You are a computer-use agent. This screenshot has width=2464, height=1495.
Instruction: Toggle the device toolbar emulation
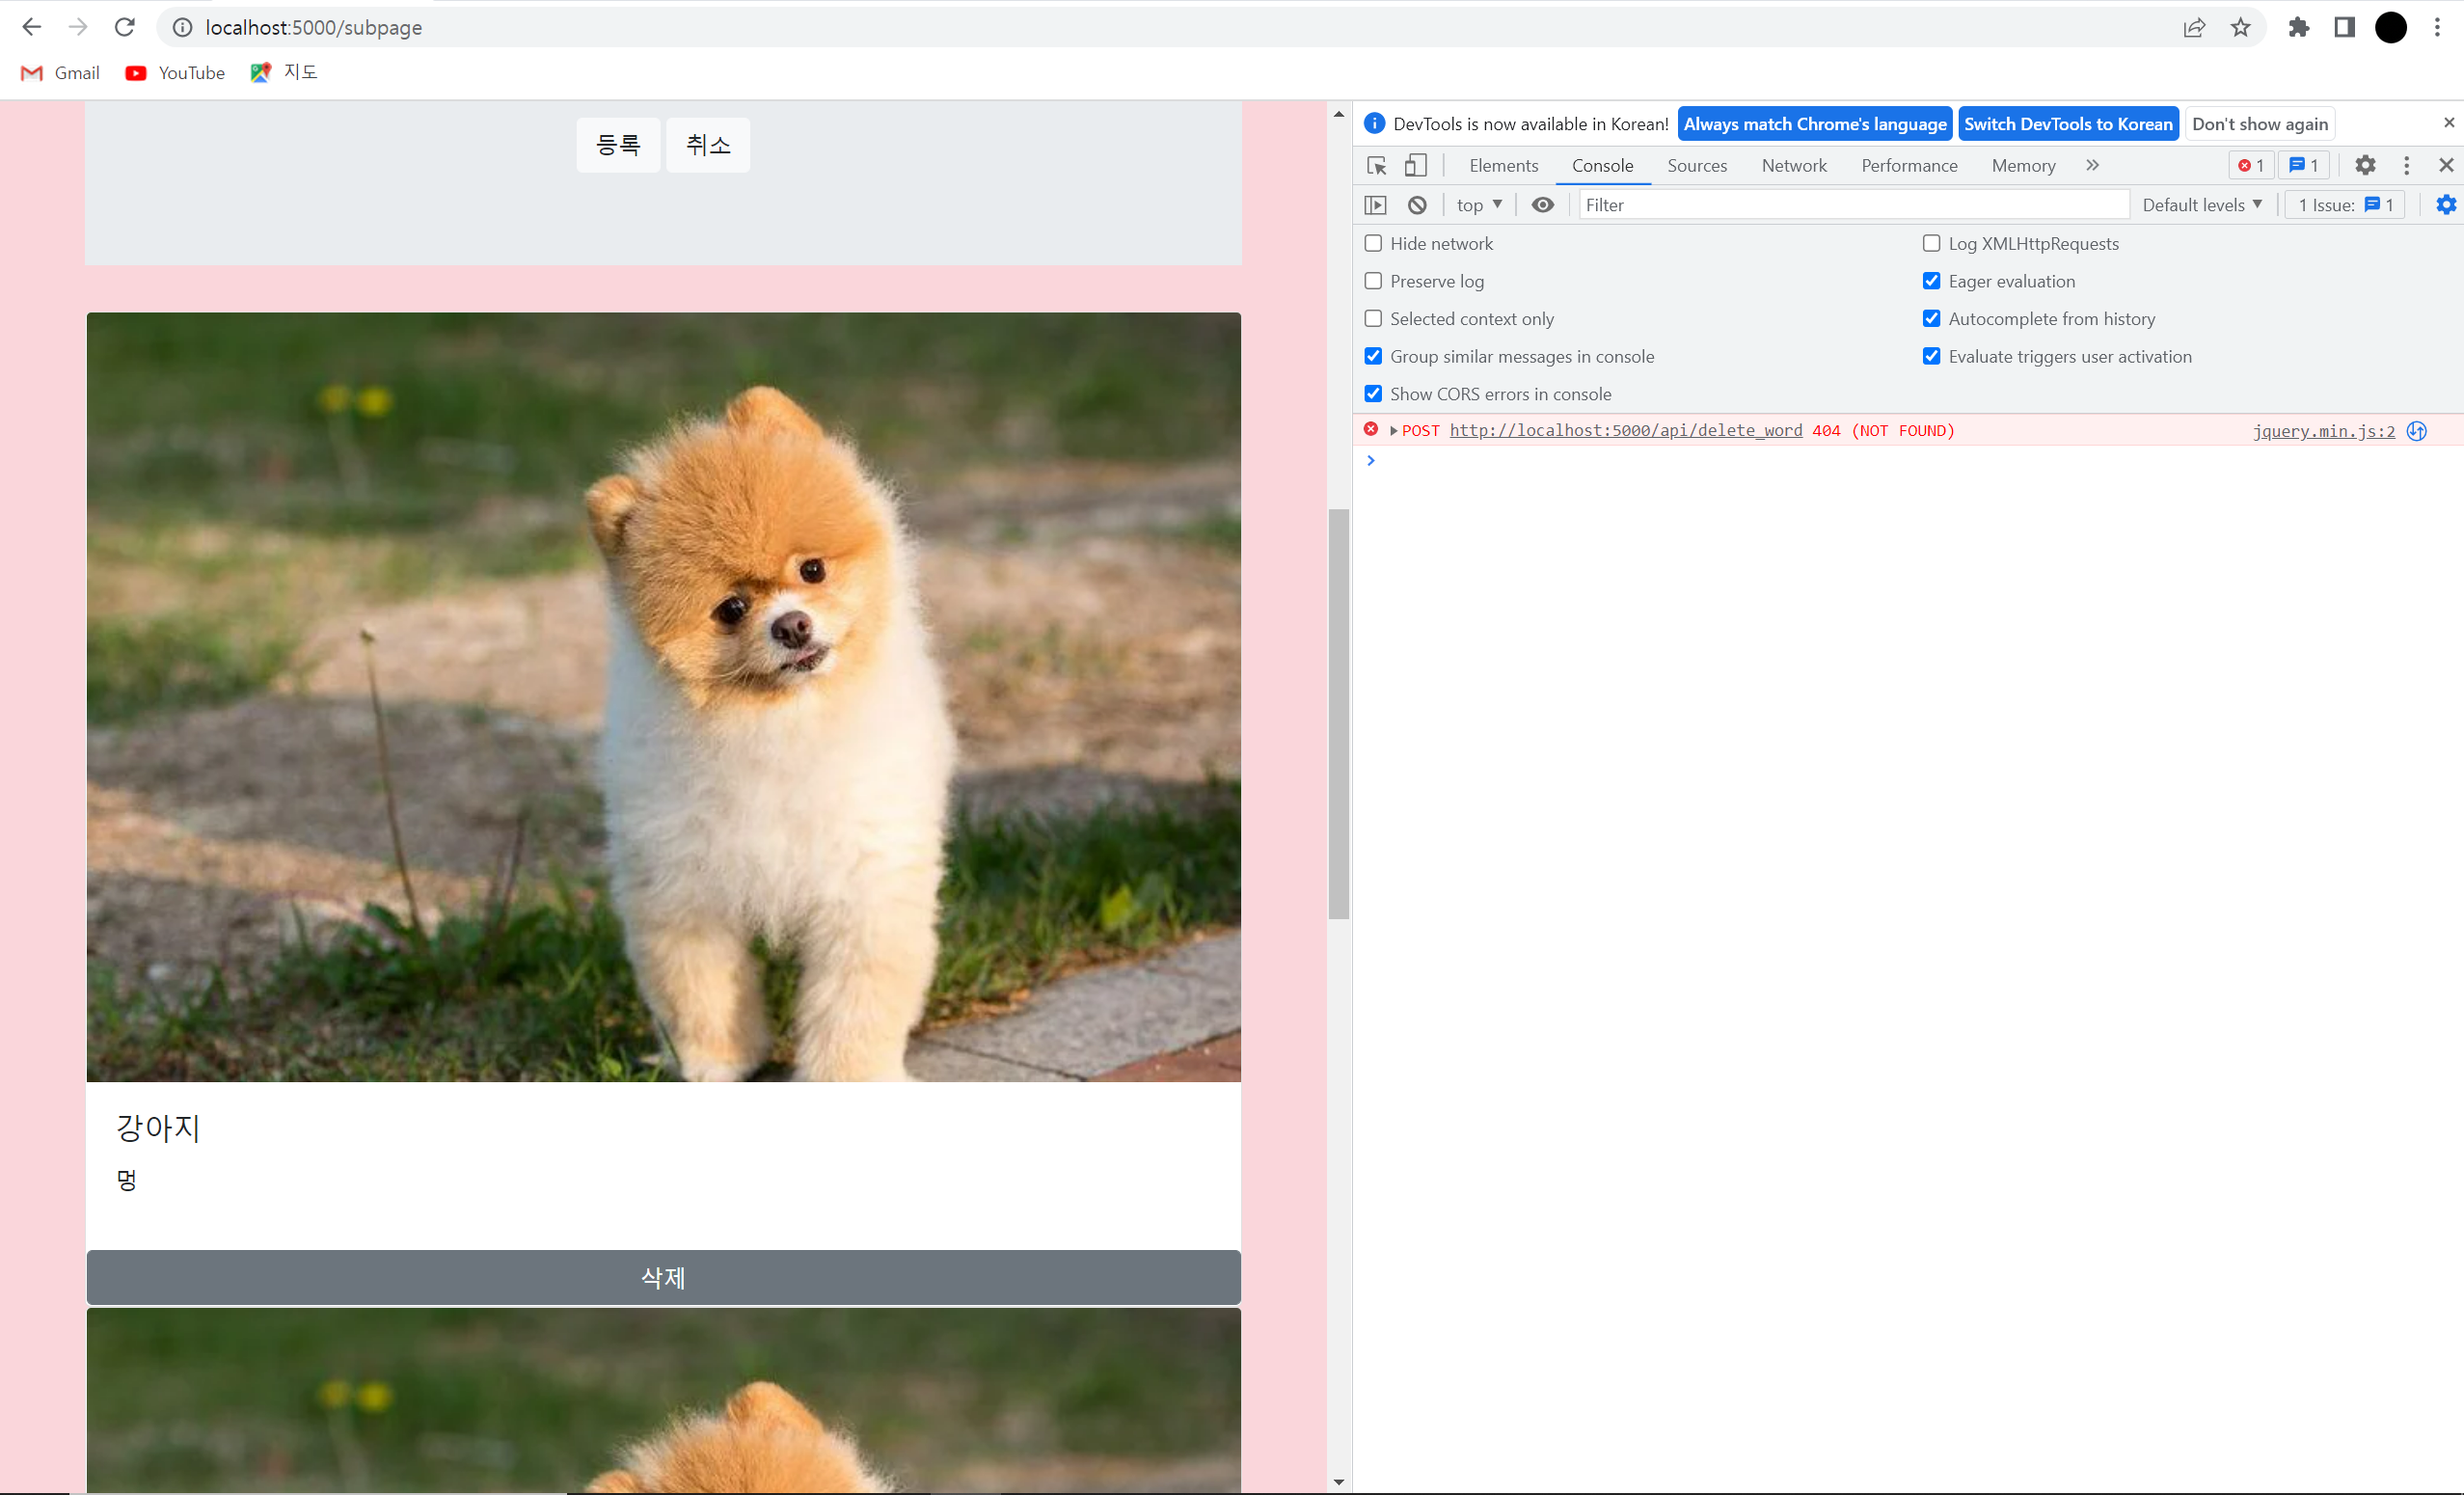[x=1416, y=165]
